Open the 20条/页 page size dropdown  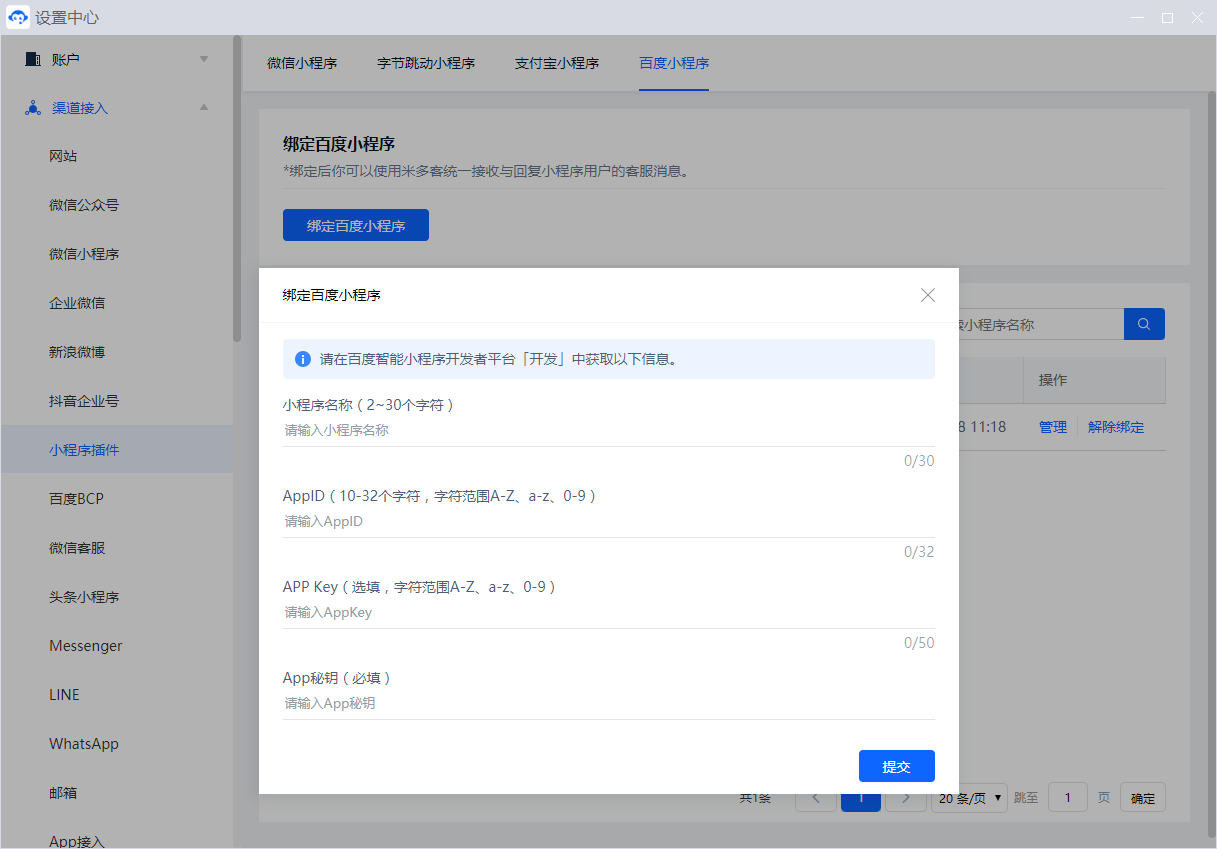[x=969, y=798]
